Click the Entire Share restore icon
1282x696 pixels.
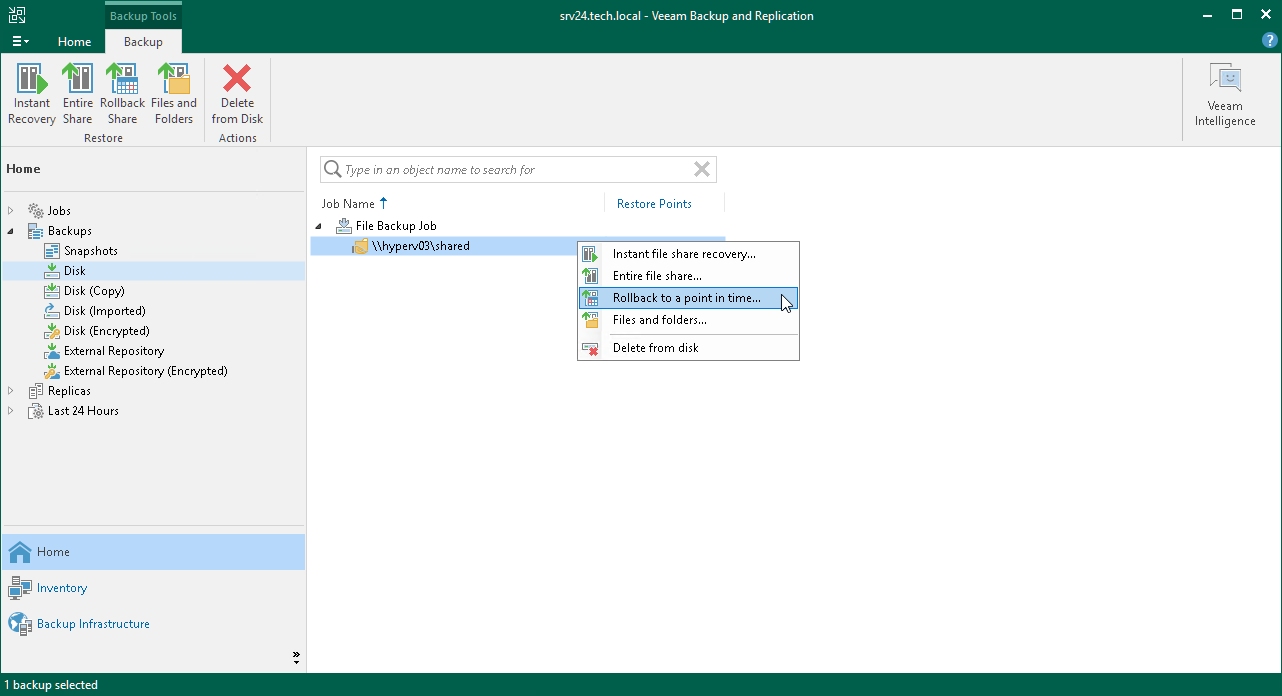[77, 90]
